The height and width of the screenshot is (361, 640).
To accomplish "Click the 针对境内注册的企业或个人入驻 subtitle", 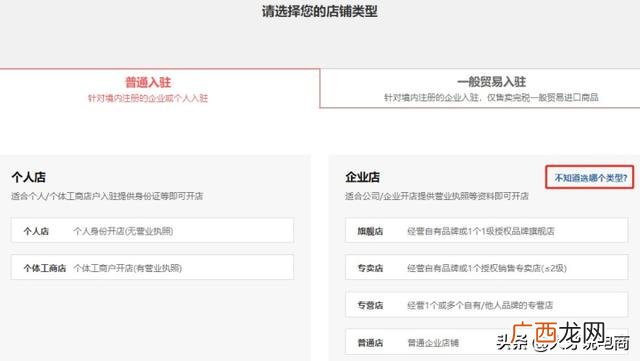I will 148,98.
